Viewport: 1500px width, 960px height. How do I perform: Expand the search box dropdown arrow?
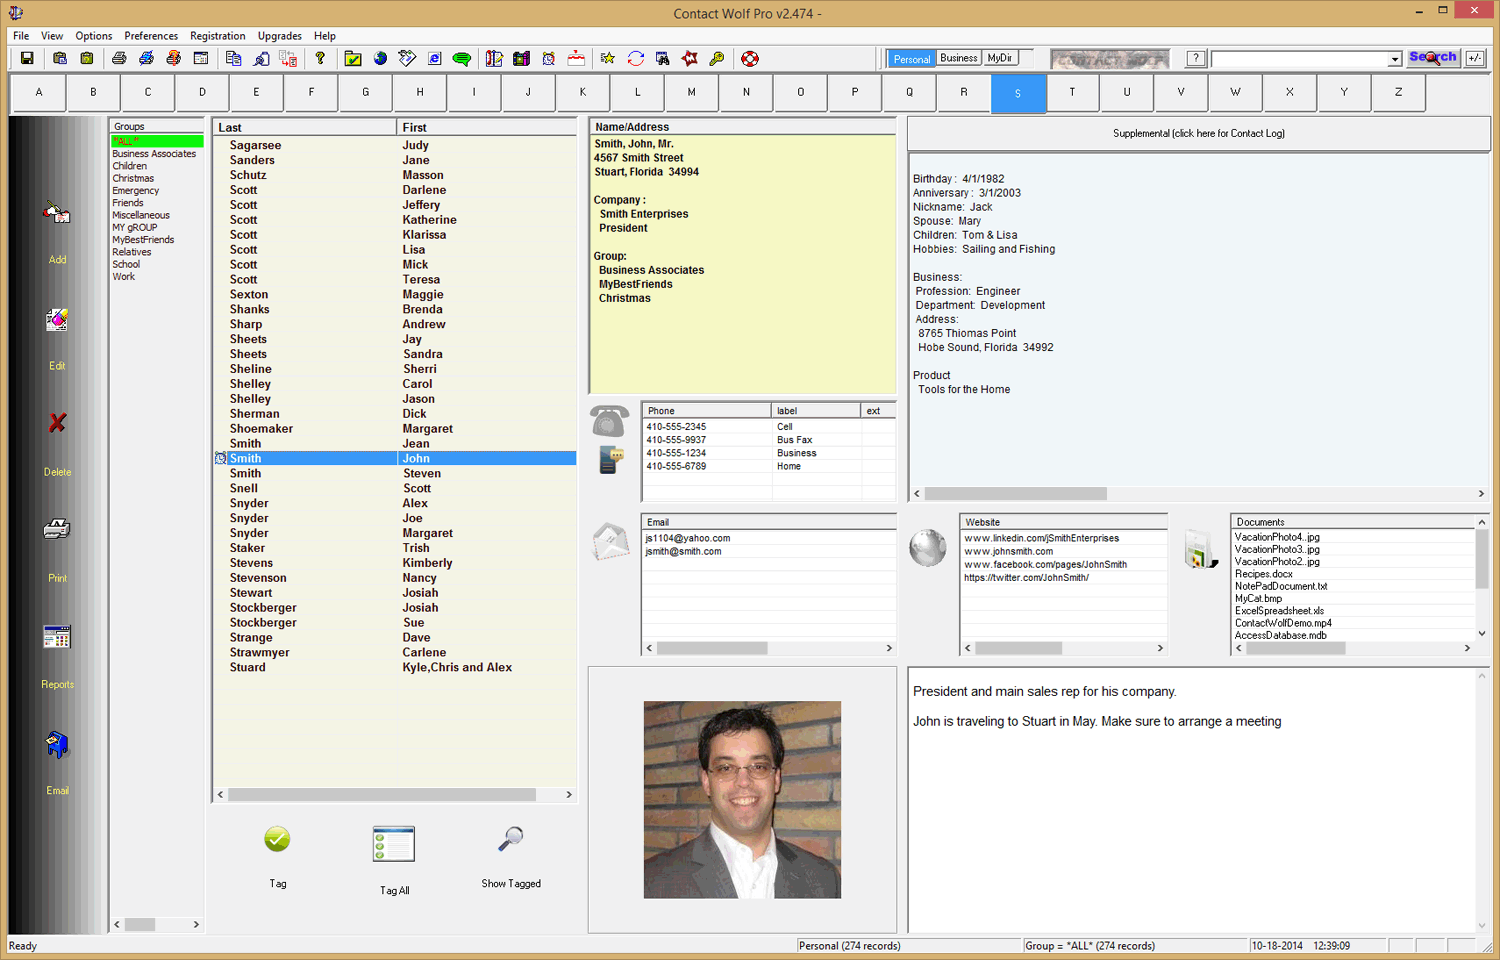click(x=1394, y=60)
